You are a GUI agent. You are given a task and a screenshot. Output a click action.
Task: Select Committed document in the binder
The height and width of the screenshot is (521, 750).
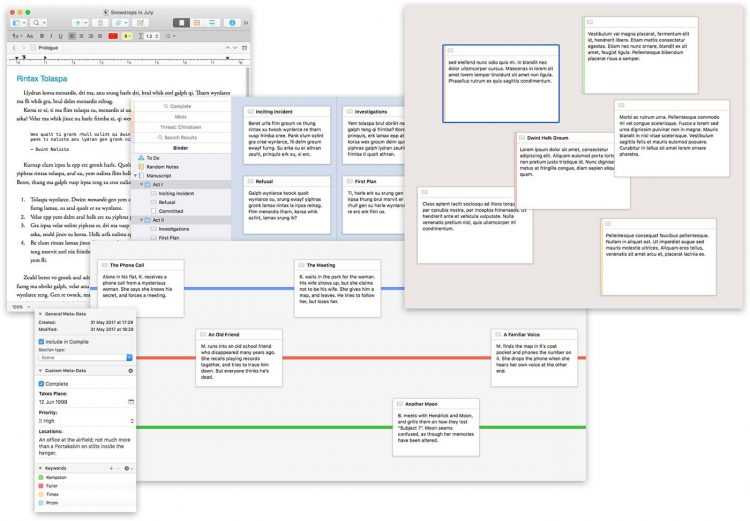pyautogui.click(x=171, y=211)
